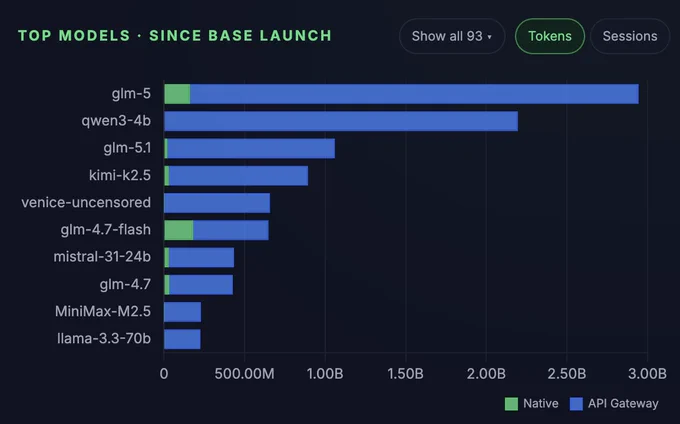This screenshot has width=680, height=424.
Task: Select the qwen3-4b model label
Action: pos(116,121)
